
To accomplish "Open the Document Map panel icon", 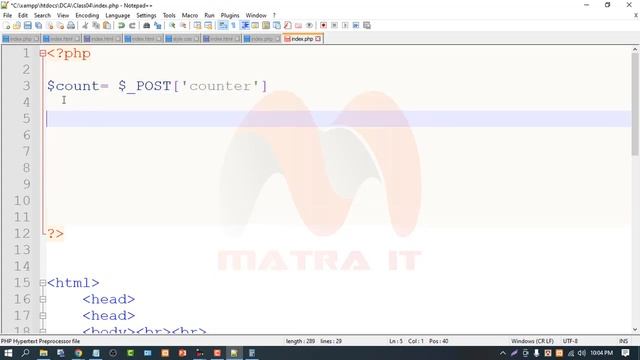I will [266, 25].
